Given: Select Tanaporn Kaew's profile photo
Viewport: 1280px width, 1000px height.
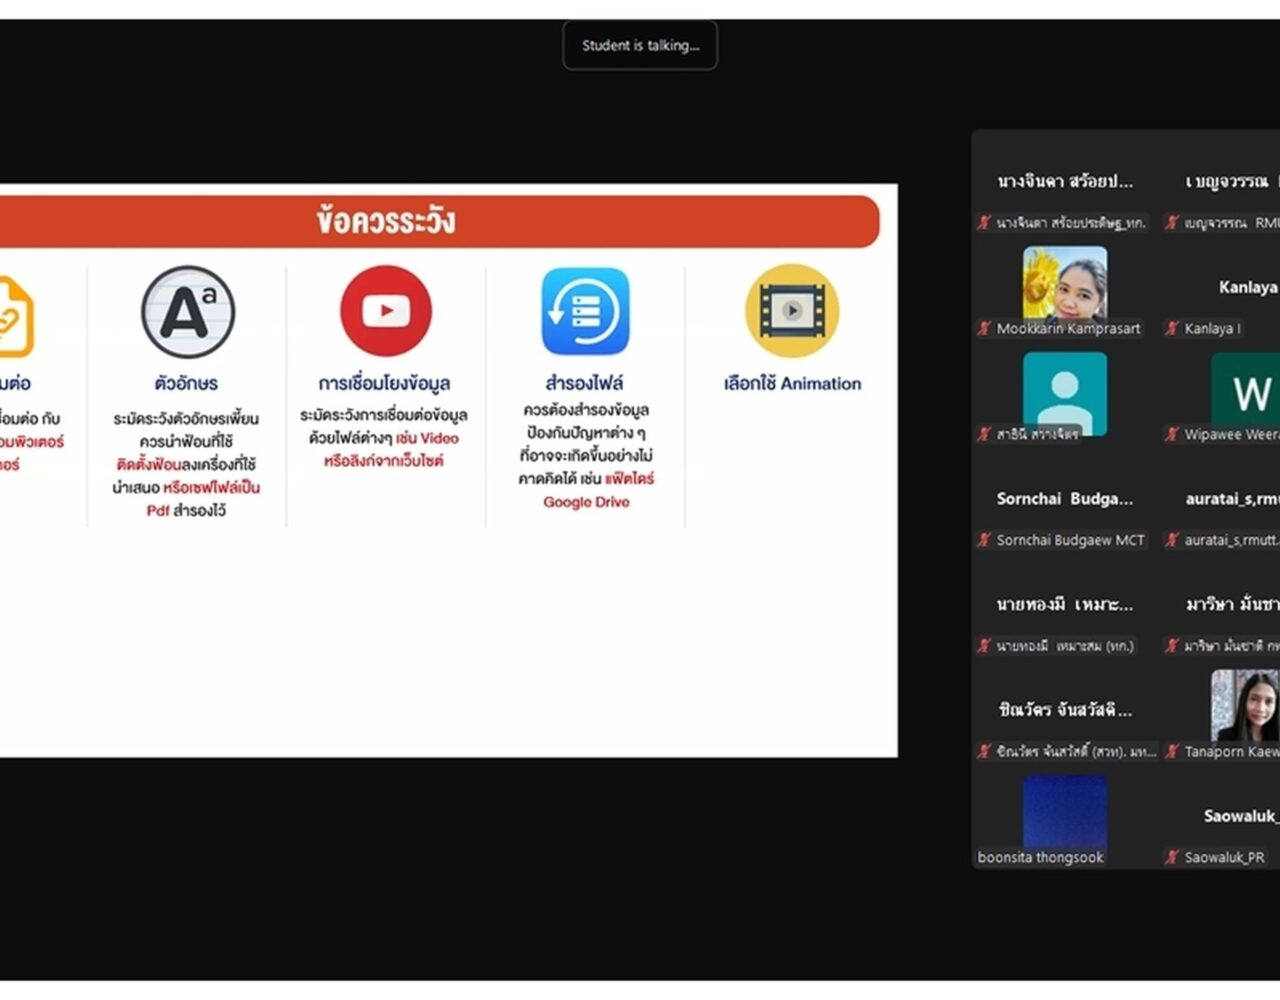Looking at the screenshot, I should pyautogui.click(x=1245, y=706).
